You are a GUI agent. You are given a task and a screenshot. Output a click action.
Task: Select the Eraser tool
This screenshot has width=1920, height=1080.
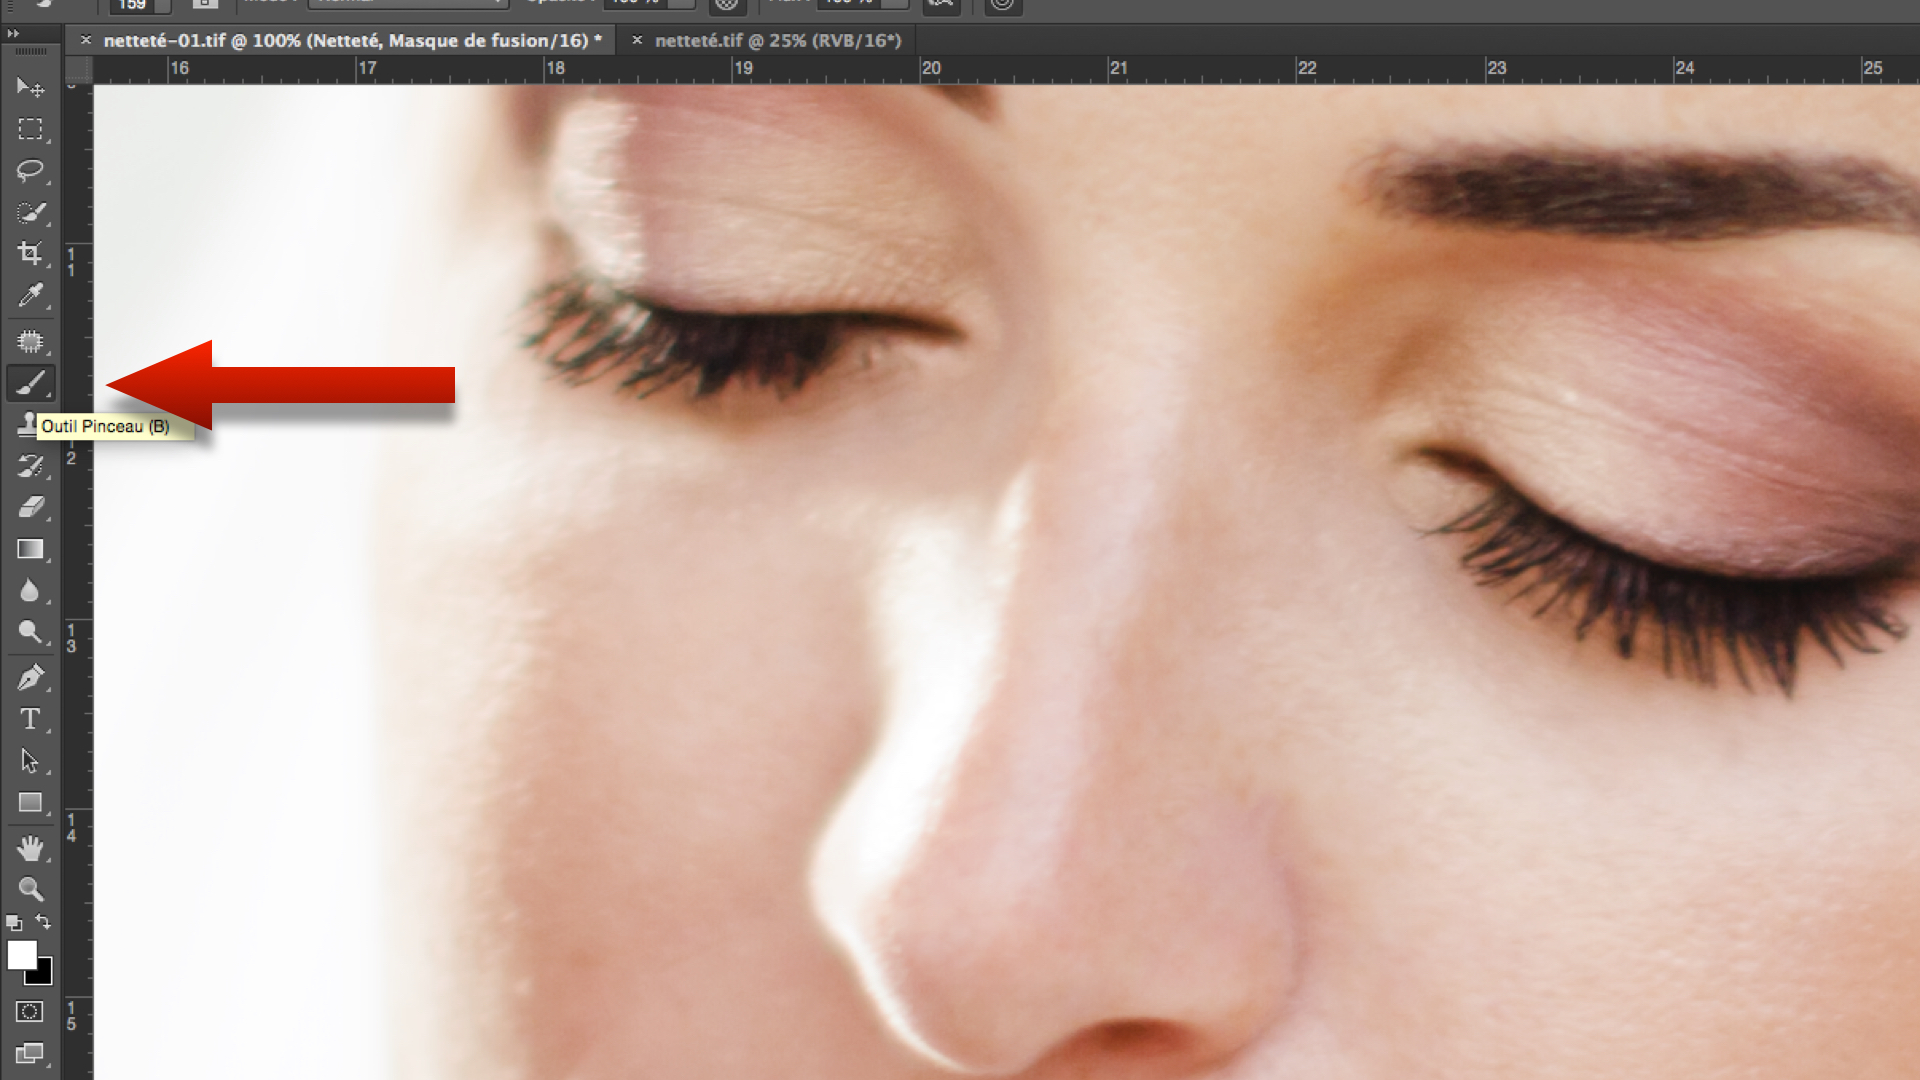pyautogui.click(x=30, y=507)
